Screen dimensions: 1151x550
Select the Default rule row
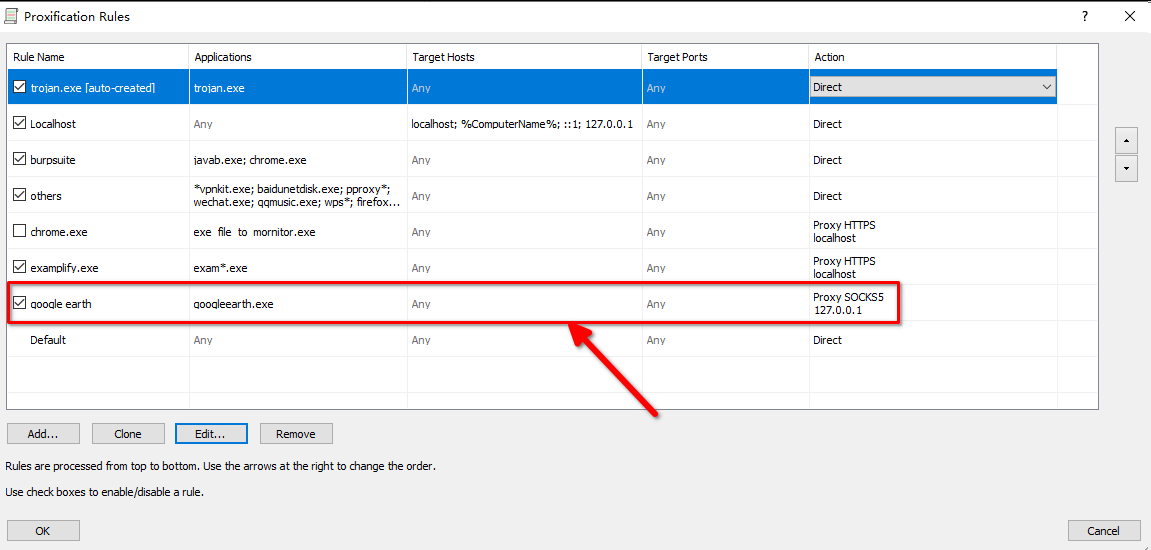pos(48,340)
